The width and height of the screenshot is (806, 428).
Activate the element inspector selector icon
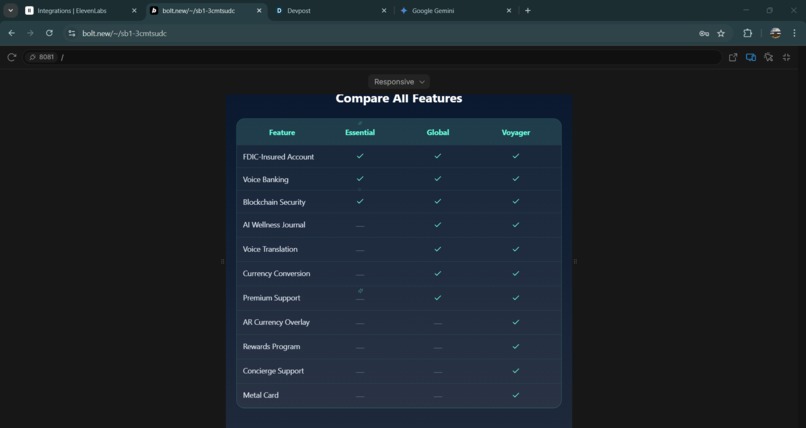coord(768,58)
